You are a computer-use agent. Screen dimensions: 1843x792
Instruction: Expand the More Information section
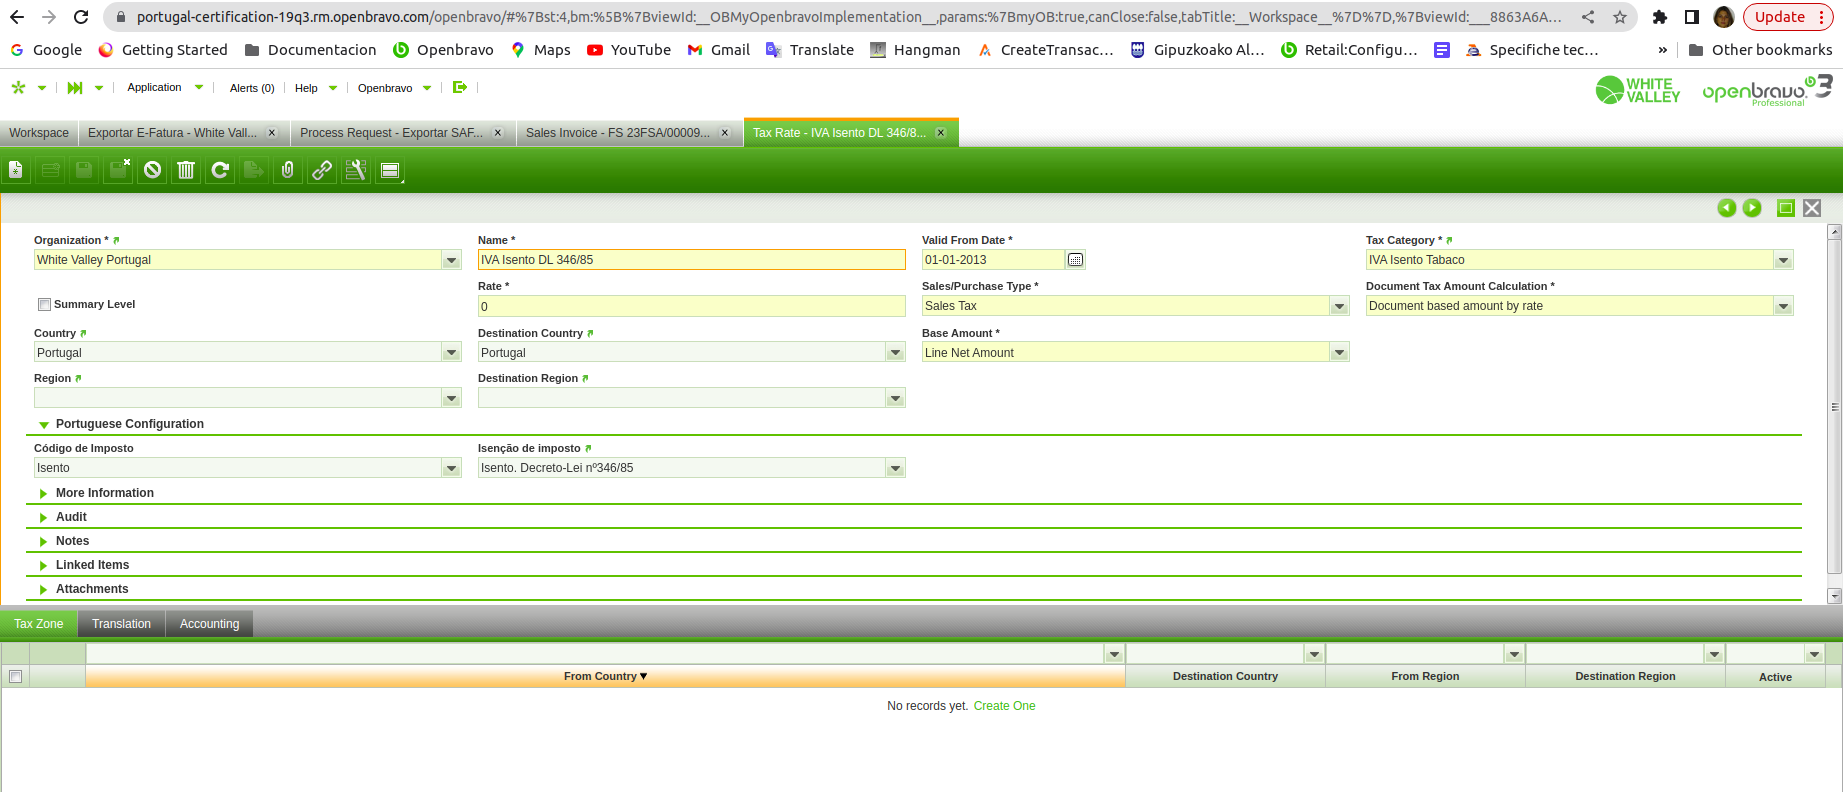104,493
